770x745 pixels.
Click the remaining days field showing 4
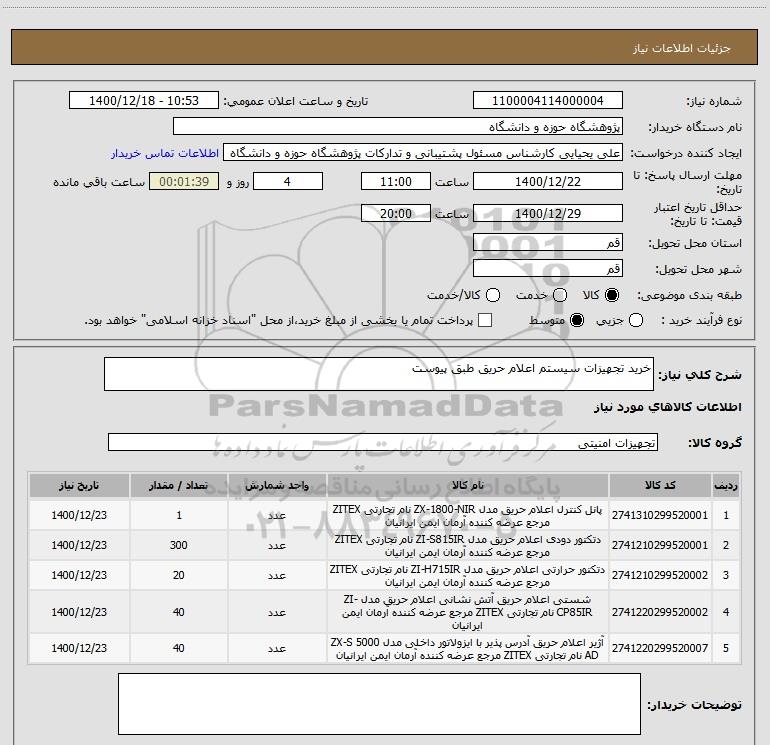point(288,182)
